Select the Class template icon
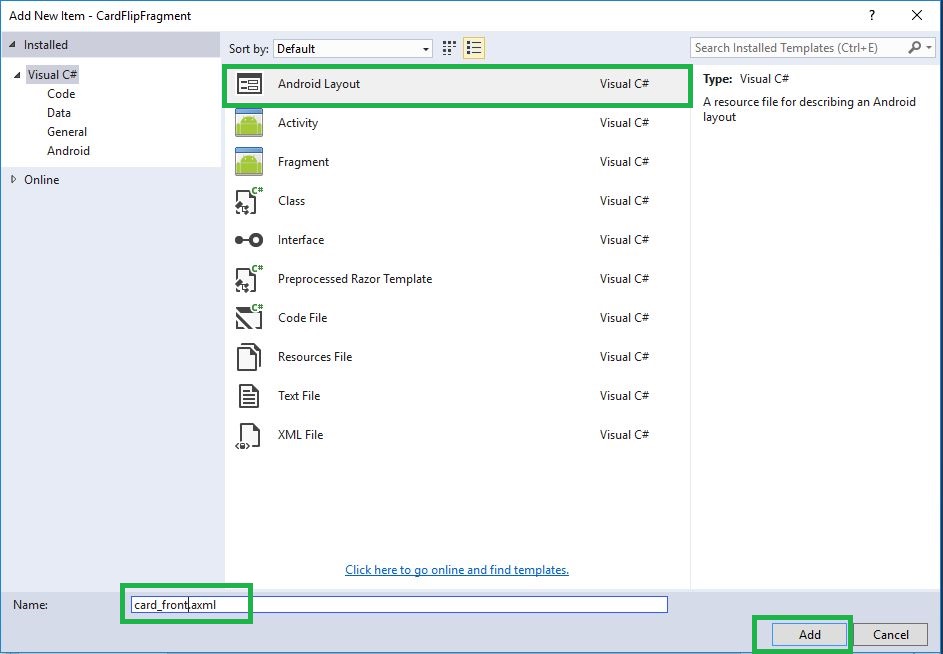The height and width of the screenshot is (654, 943). (x=249, y=201)
